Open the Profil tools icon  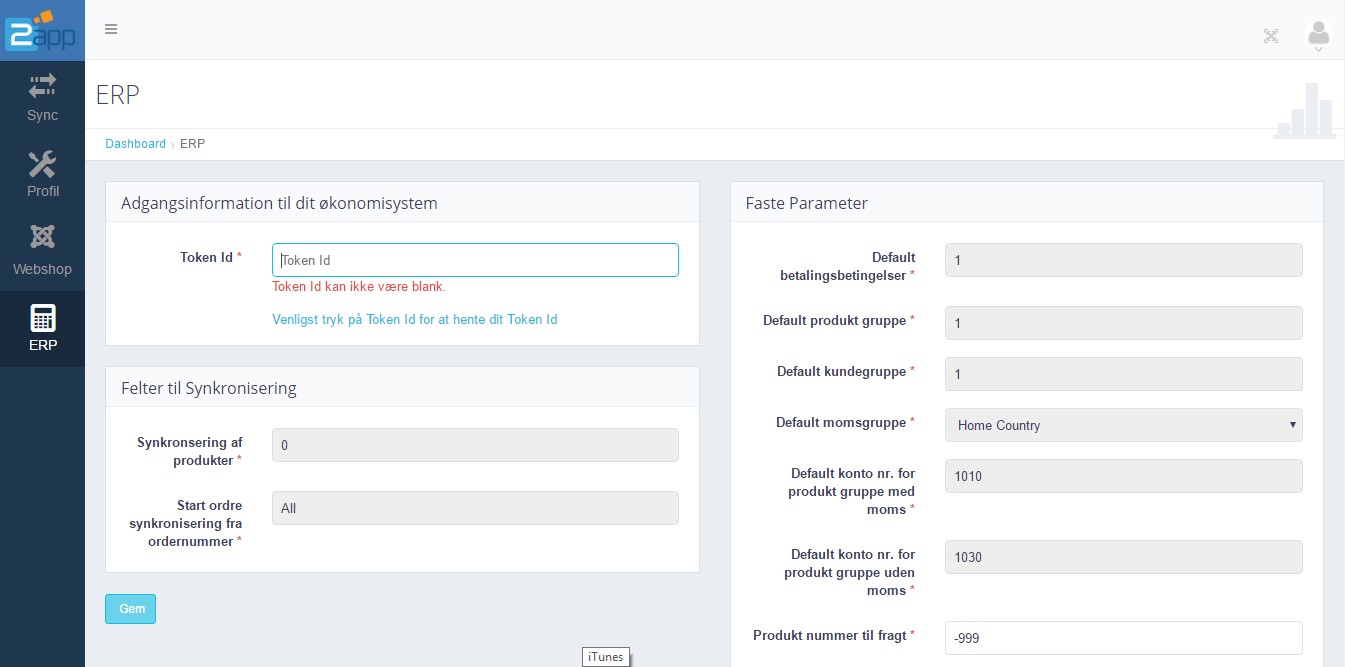point(42,164)
